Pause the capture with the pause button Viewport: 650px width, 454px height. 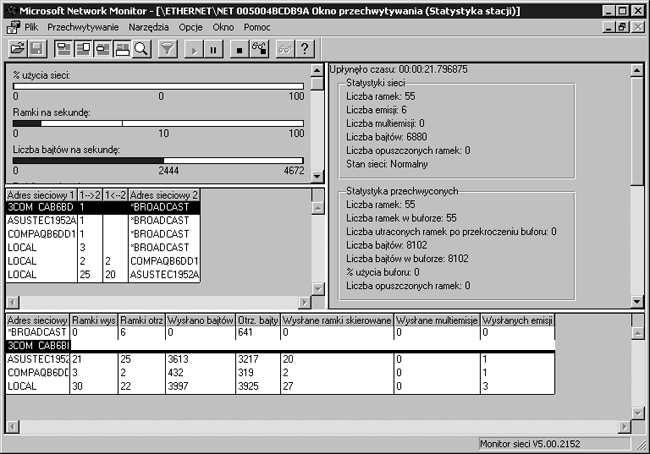pos(213,48)
